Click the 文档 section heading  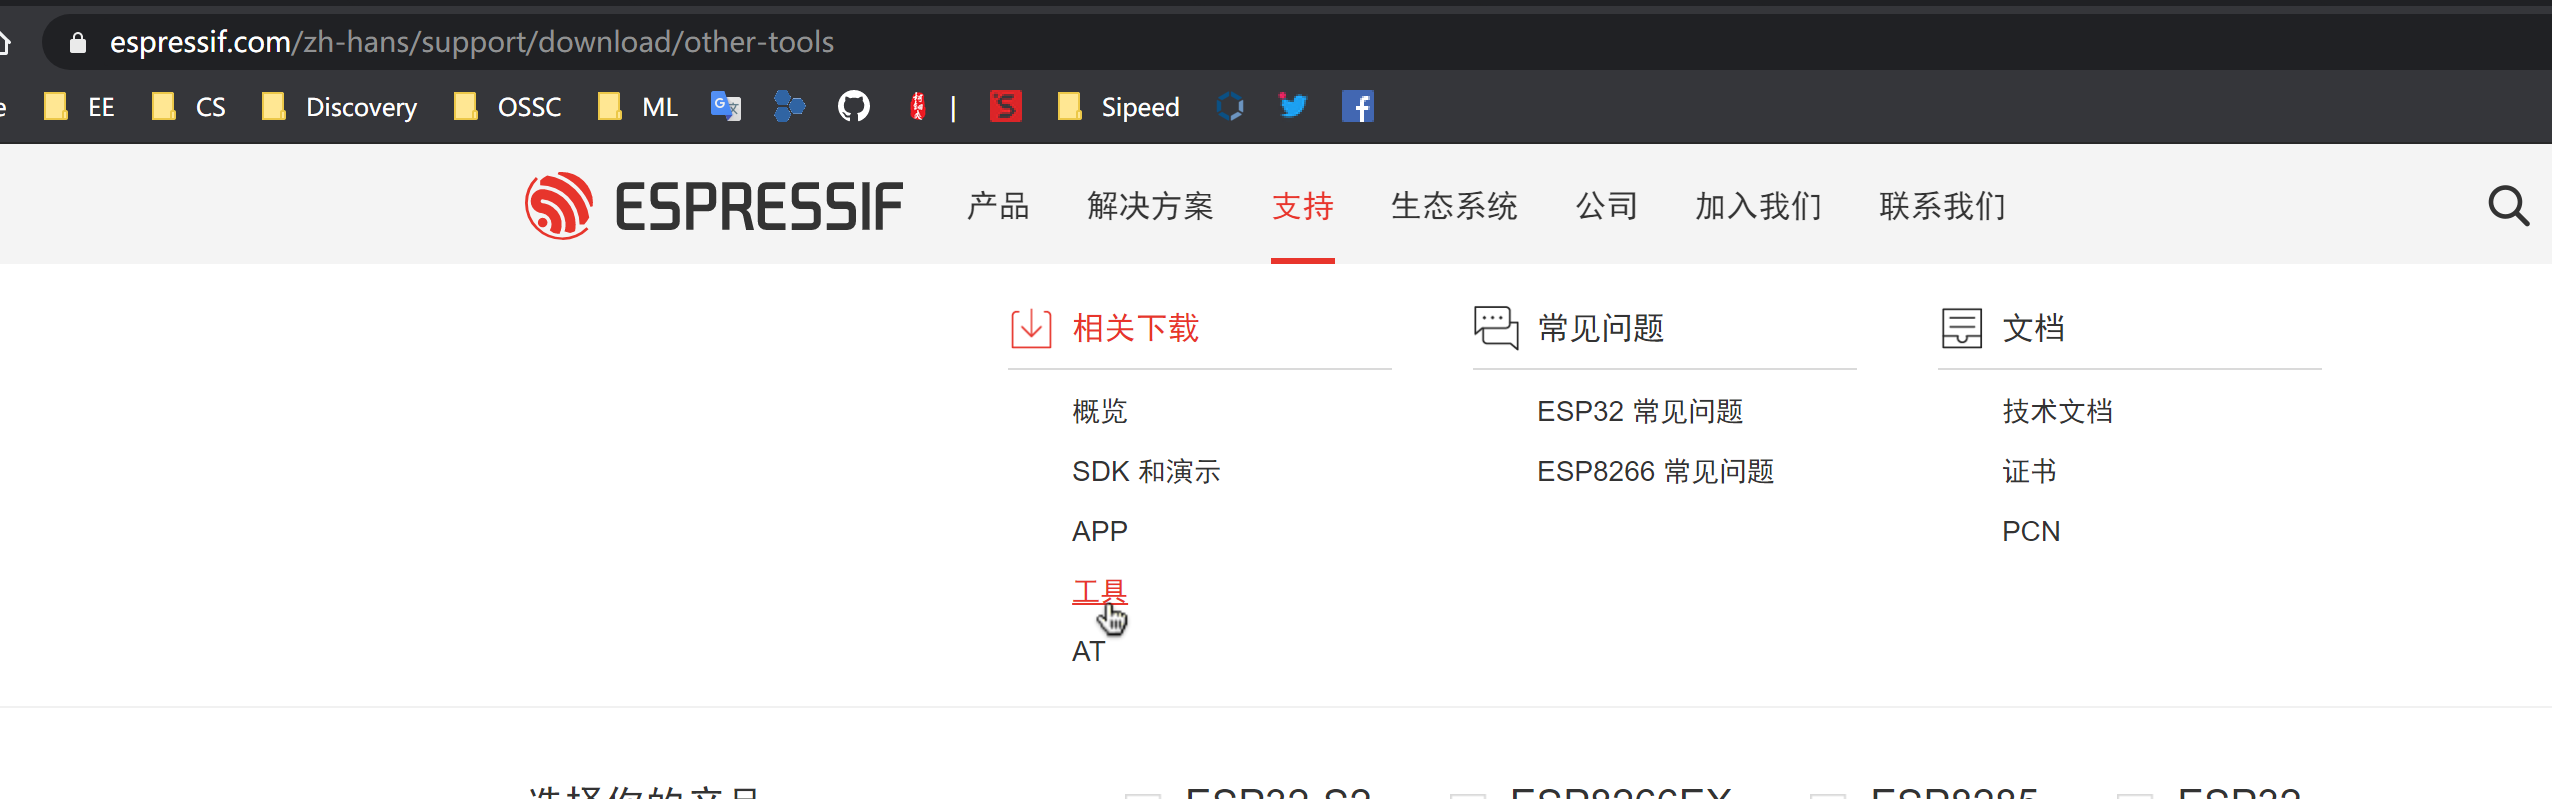point(2034,328)
